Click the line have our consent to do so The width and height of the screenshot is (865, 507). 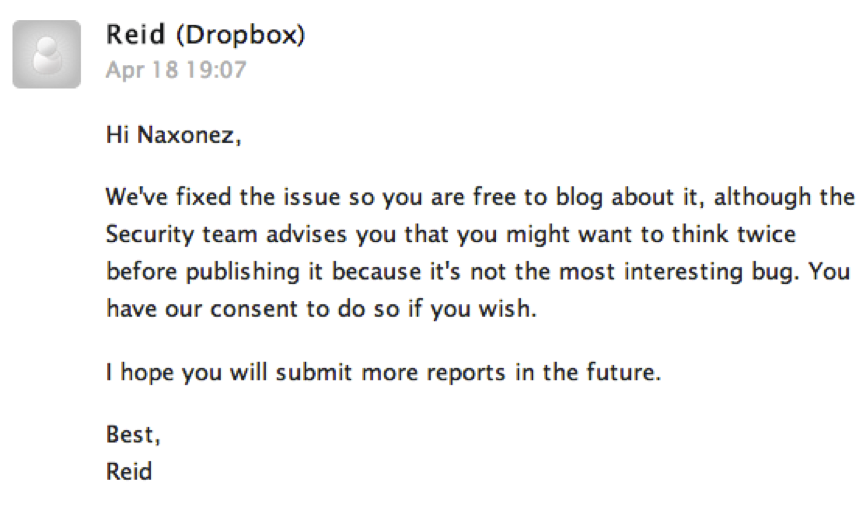click(321, 309)
